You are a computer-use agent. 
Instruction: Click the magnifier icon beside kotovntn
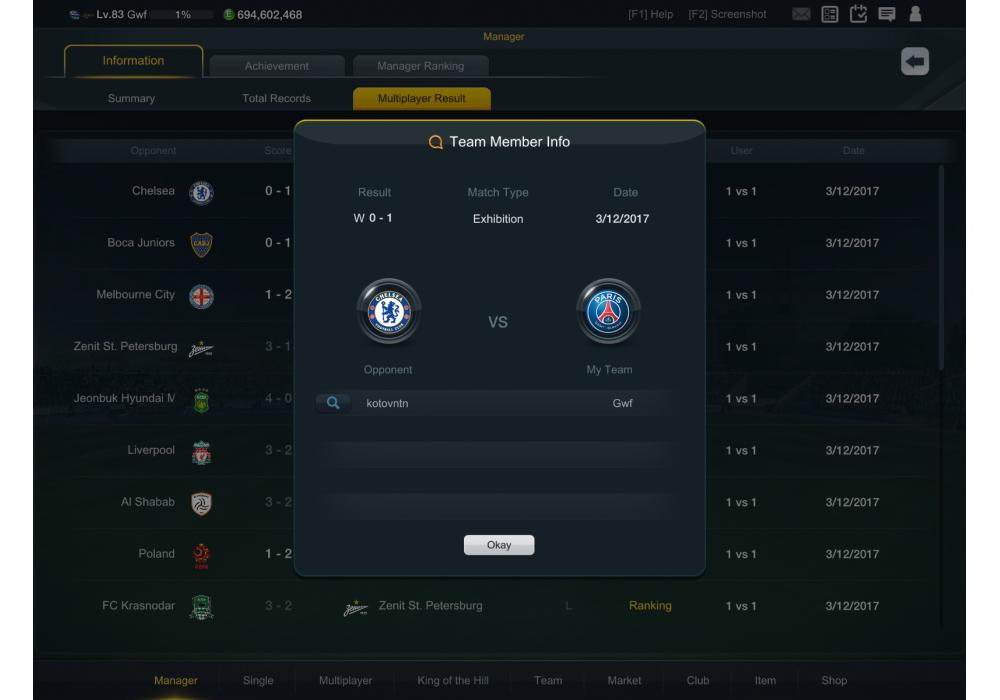click(x=333, y=403)
